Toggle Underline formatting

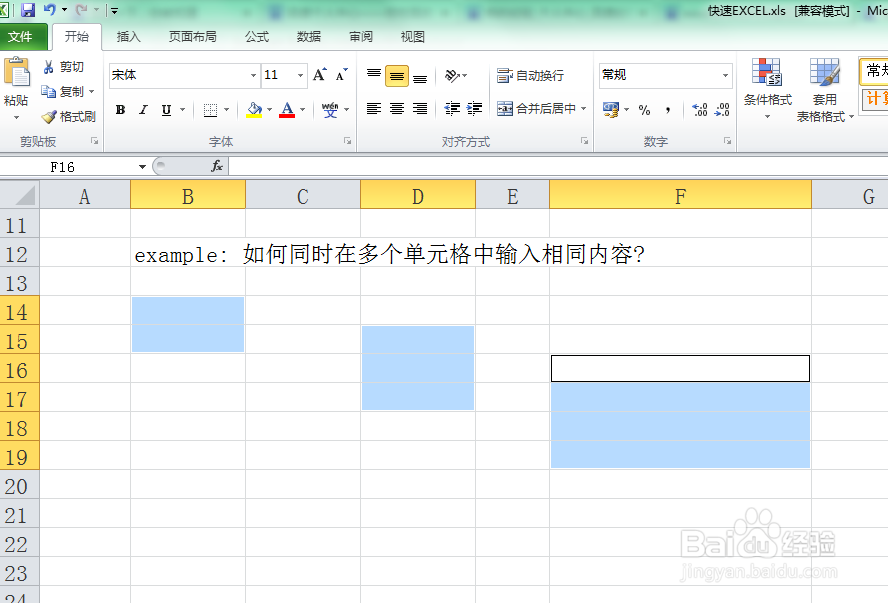[166, 110]
